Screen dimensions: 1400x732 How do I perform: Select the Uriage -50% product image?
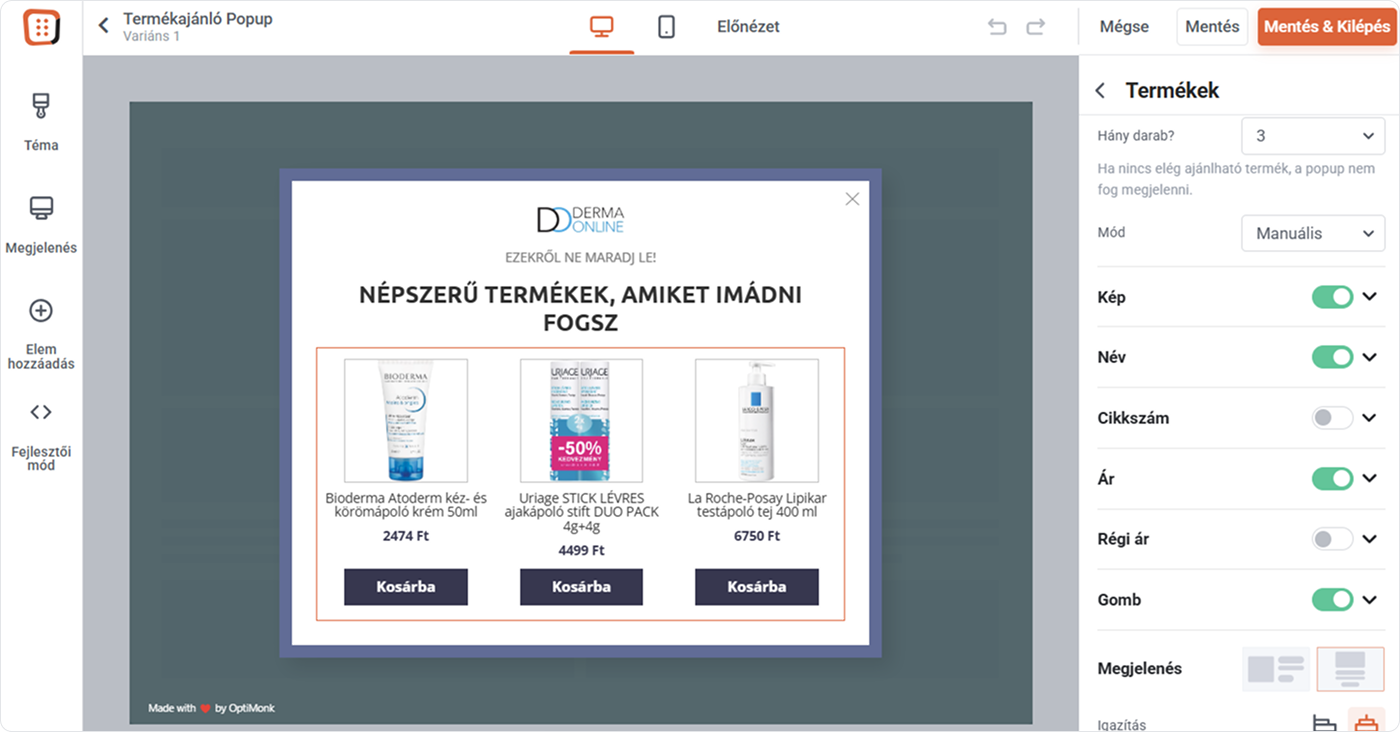[x=581, y=421]
